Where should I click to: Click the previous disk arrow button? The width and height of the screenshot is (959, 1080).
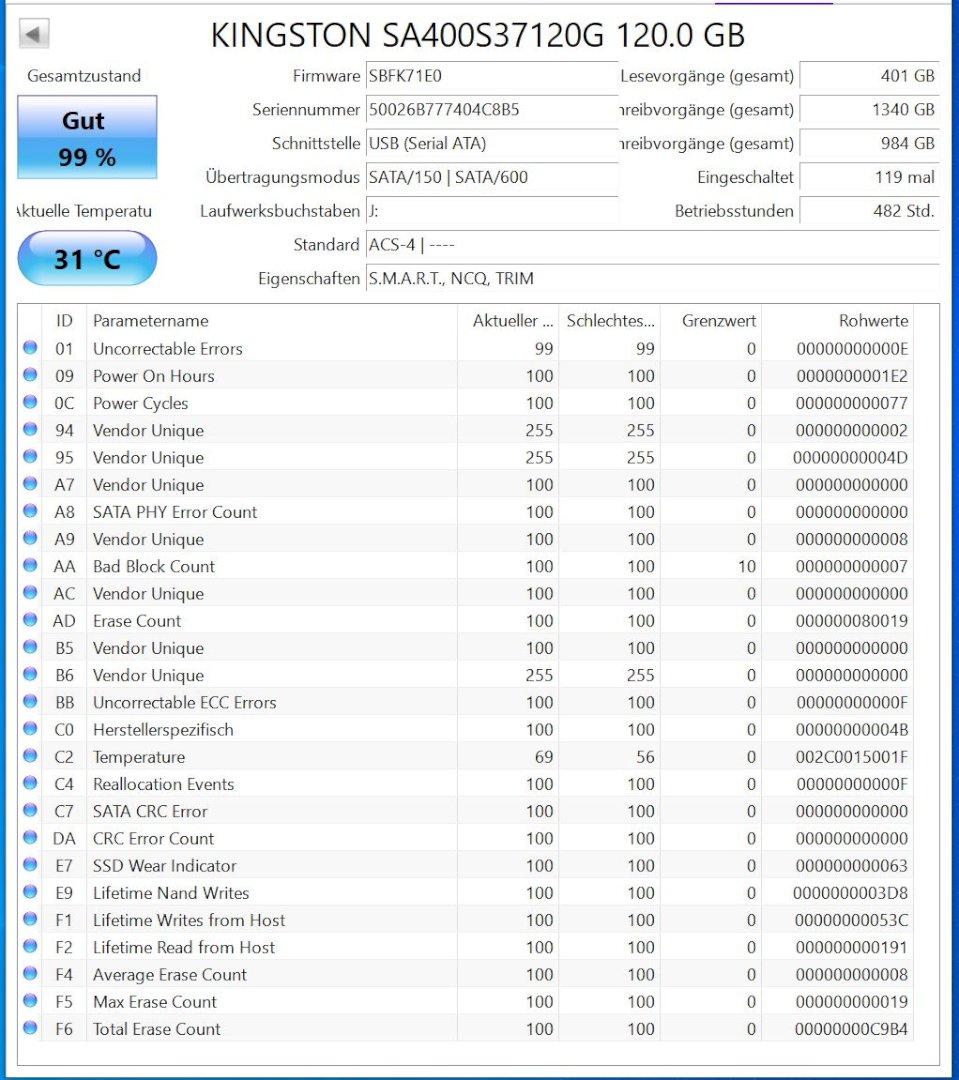pyautogui.click(x=34, y=35)
